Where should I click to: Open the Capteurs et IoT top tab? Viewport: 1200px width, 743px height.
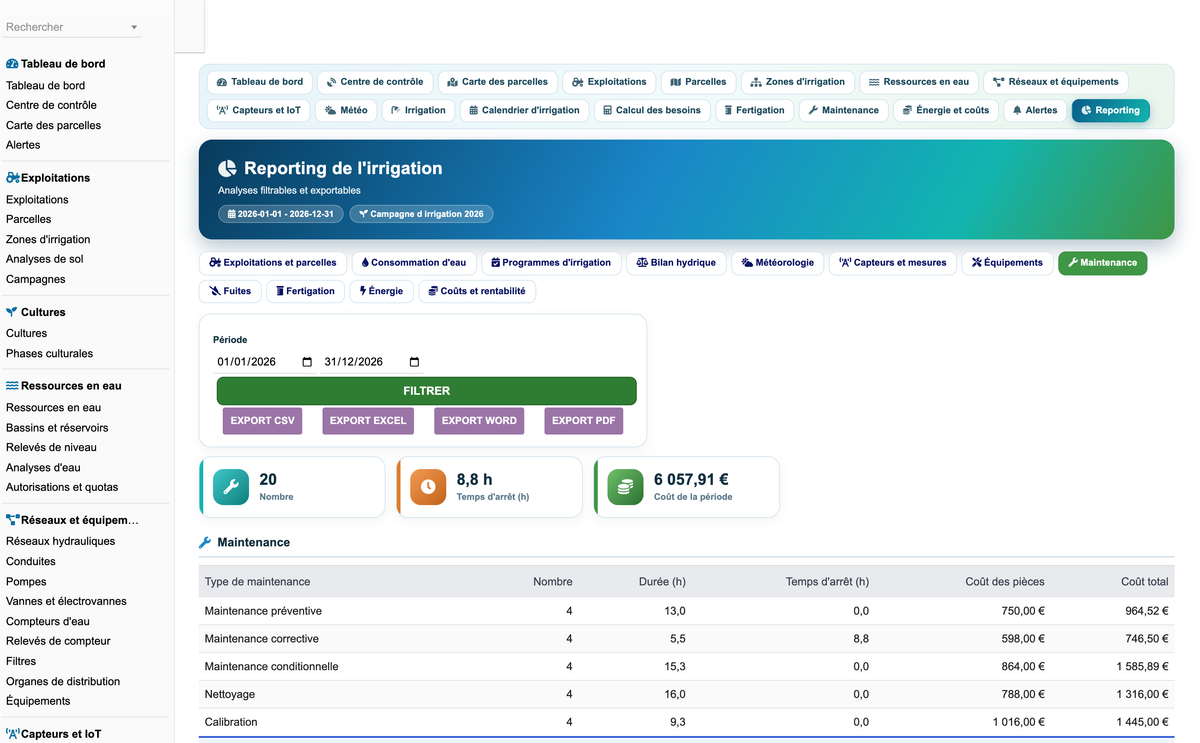click(259, 110)
